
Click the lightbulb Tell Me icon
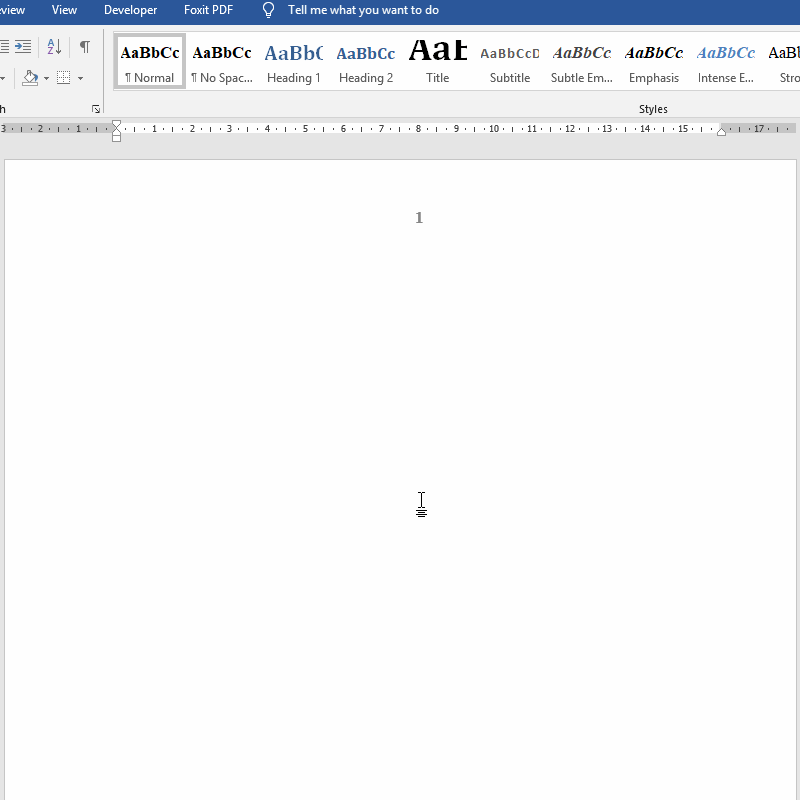coord(268,10)
